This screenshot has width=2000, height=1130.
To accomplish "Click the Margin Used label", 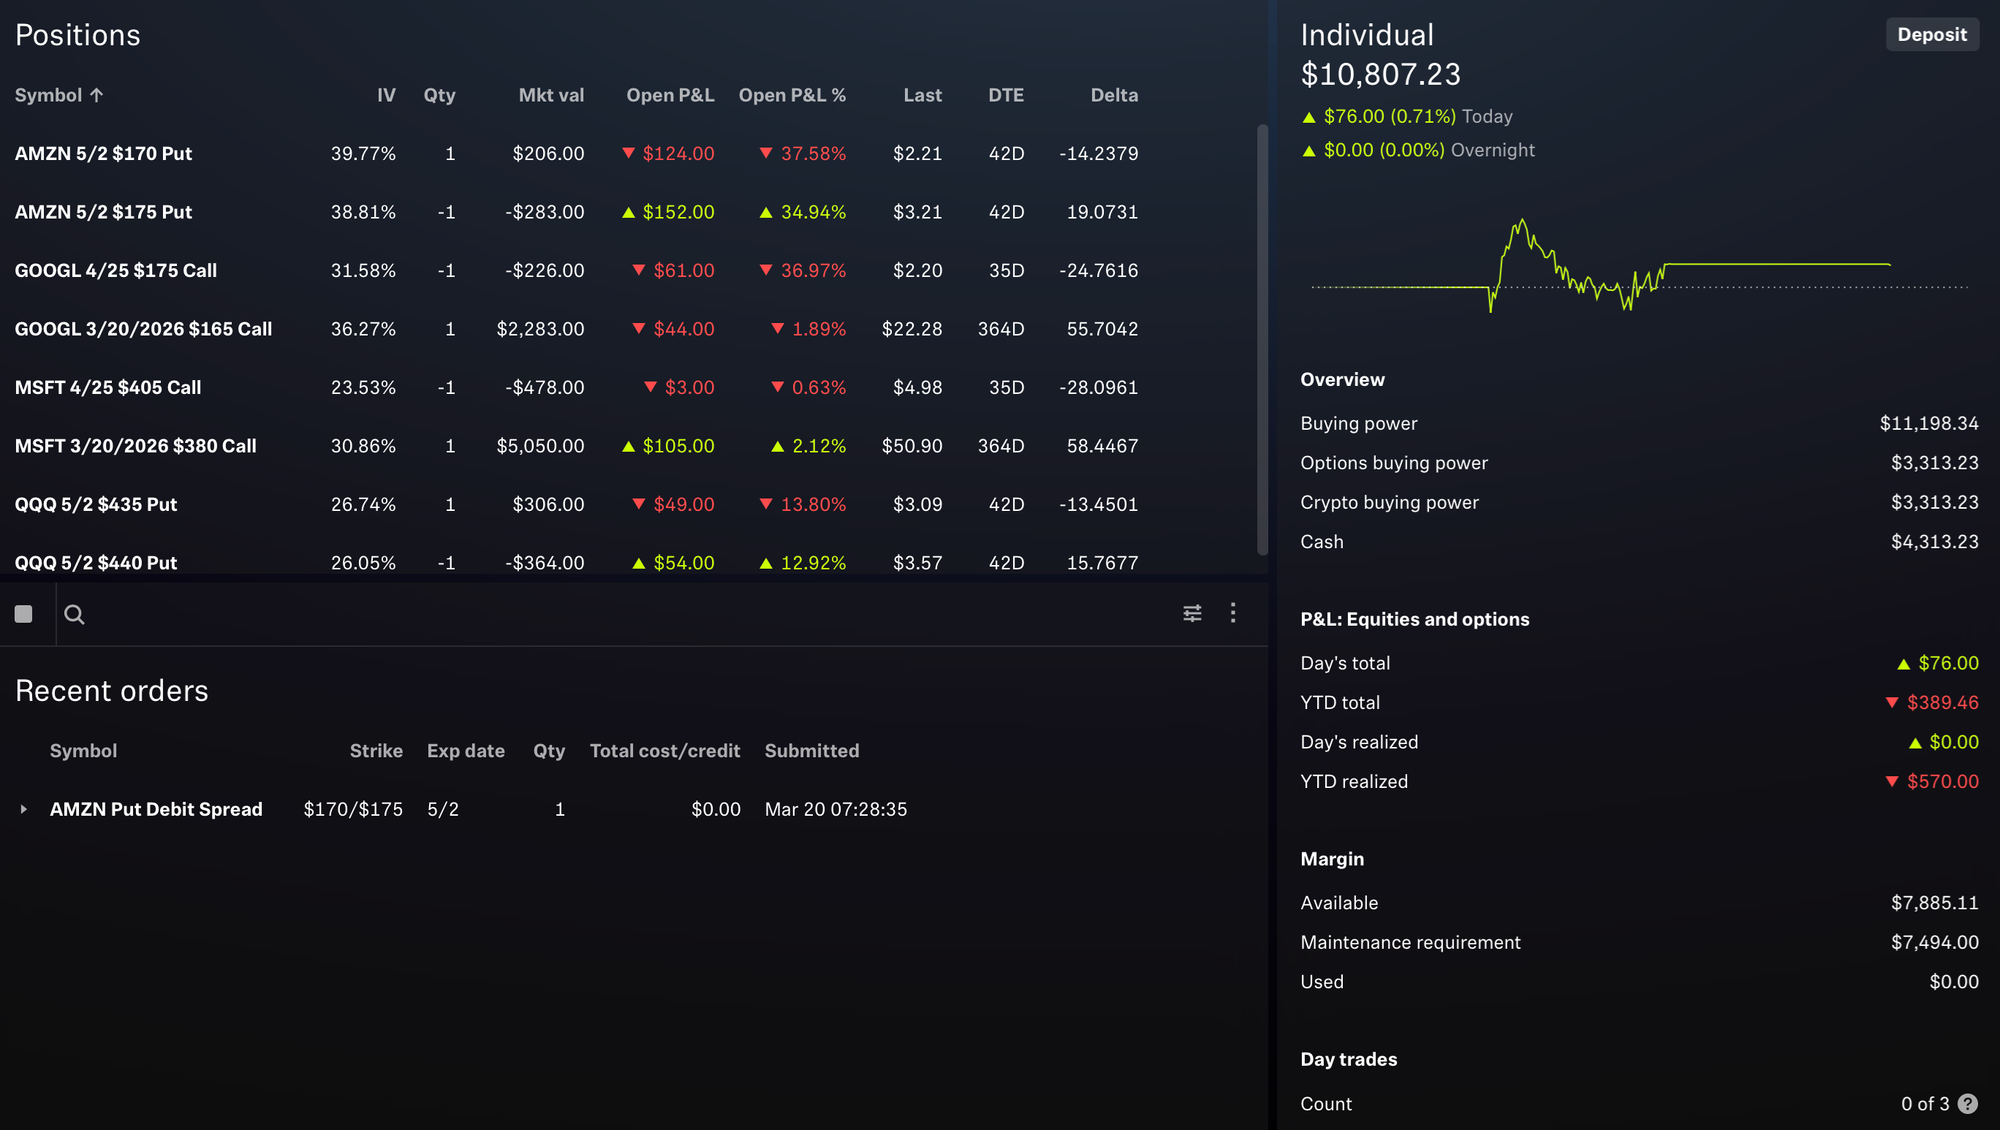I will [x=1322, y=982].
